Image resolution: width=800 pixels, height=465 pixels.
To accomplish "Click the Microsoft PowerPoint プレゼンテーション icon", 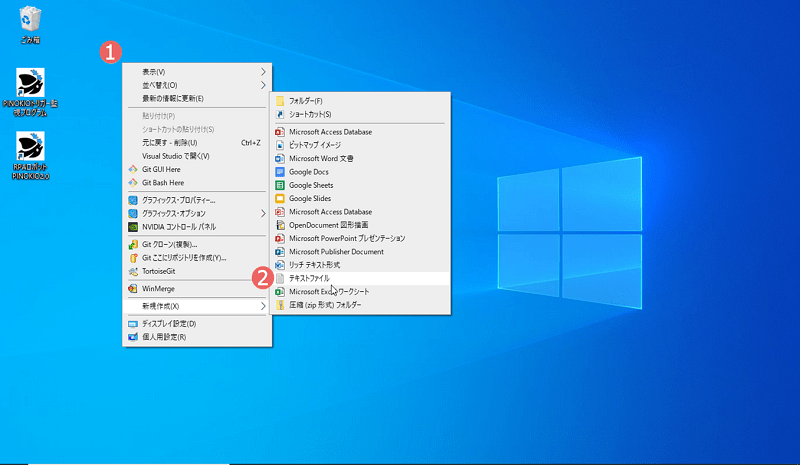I will pyautogui.click(x=280, y=238).
